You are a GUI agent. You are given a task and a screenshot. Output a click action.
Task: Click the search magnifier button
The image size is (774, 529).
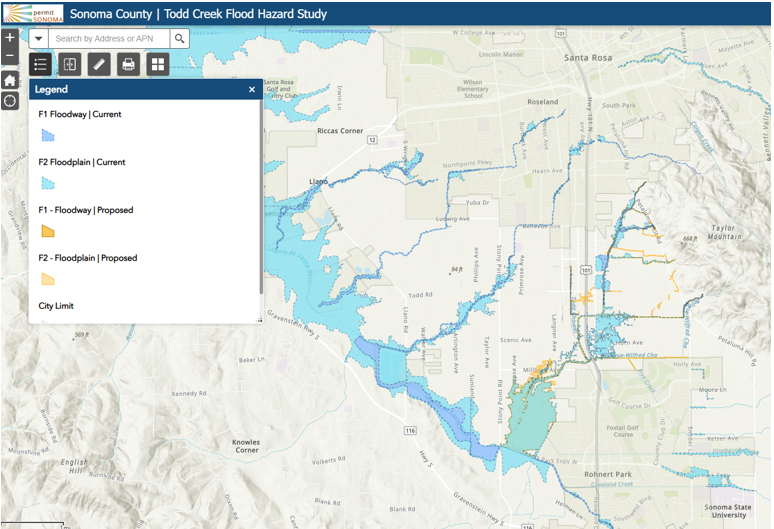point(179,39)
